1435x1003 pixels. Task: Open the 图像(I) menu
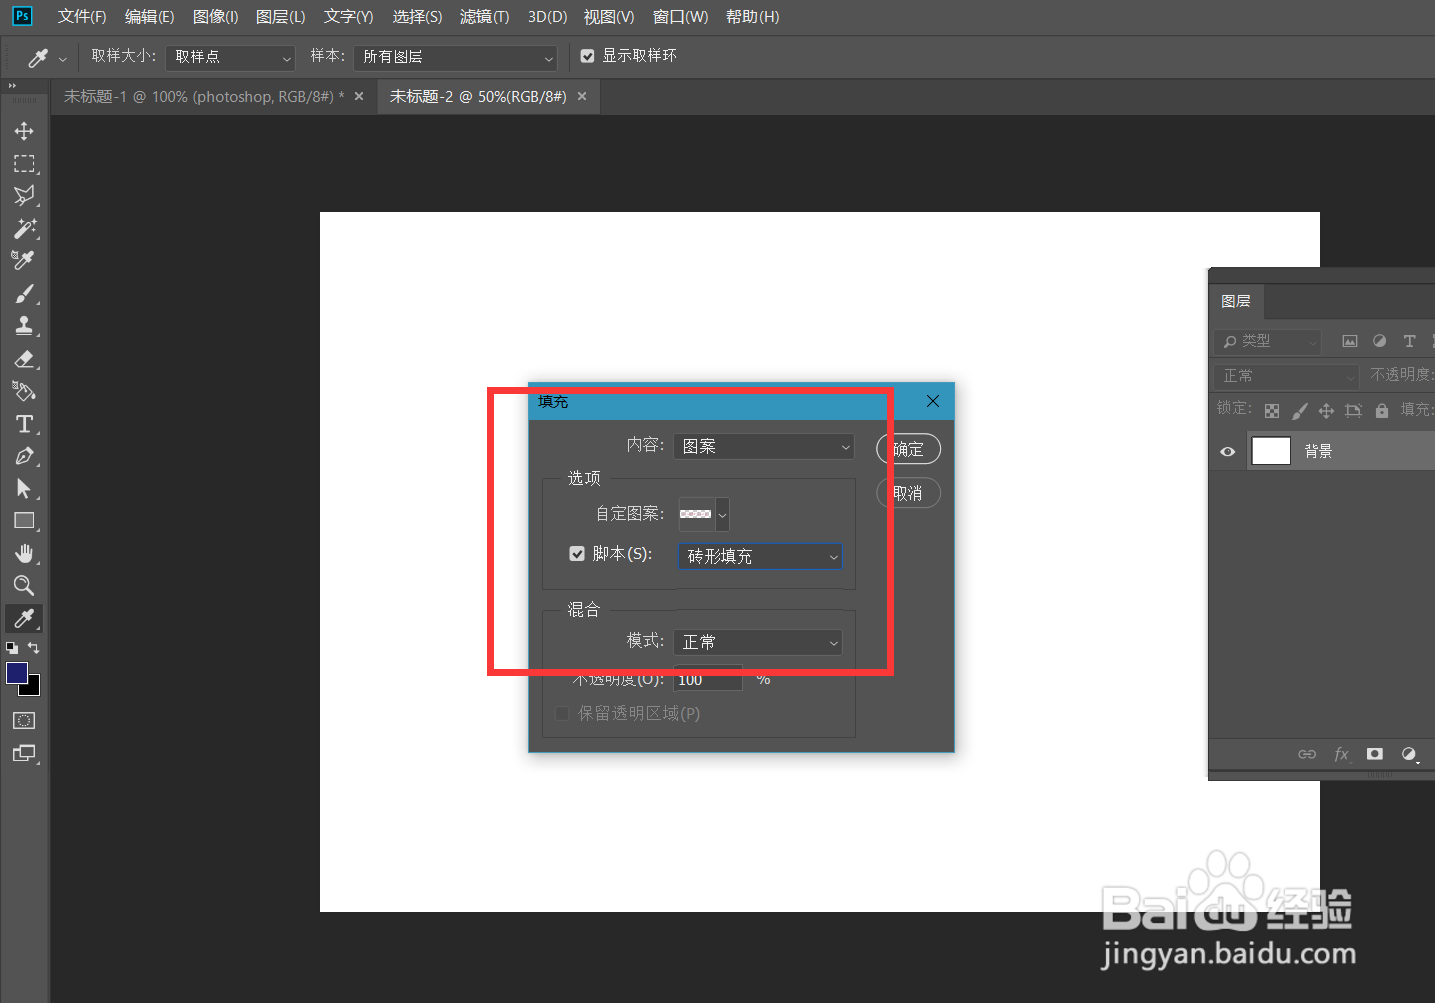click(x=215, y=17)
